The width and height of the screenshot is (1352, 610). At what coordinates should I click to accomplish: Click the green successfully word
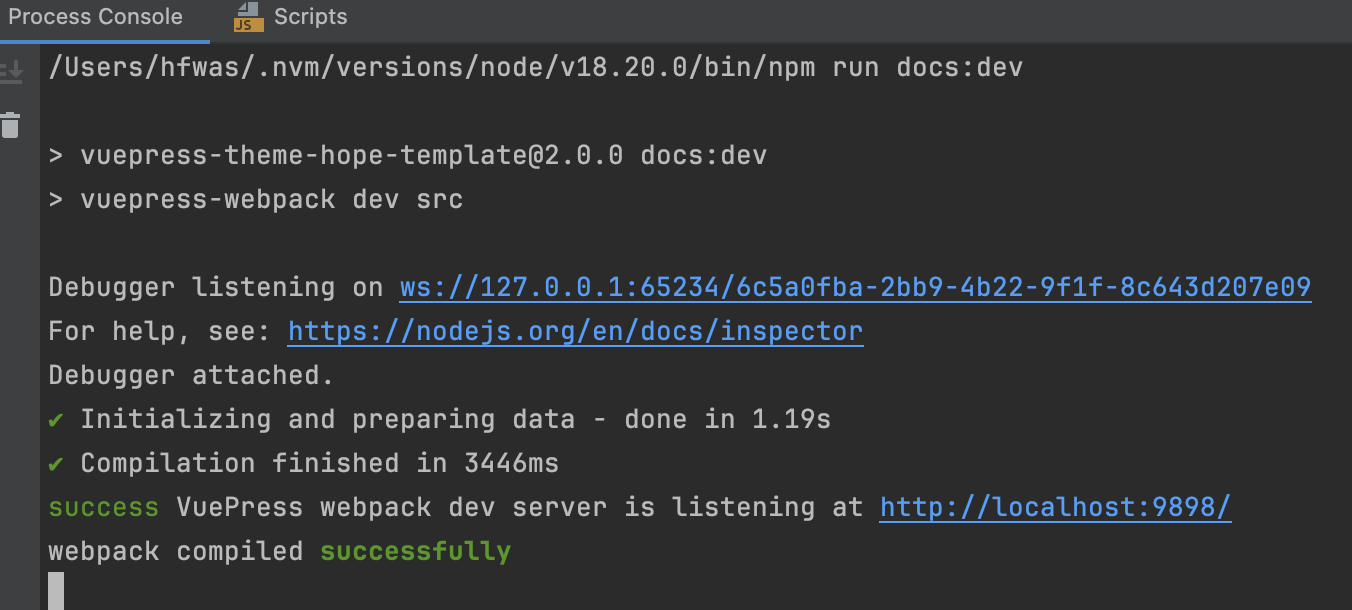click(x=415, y=551)
